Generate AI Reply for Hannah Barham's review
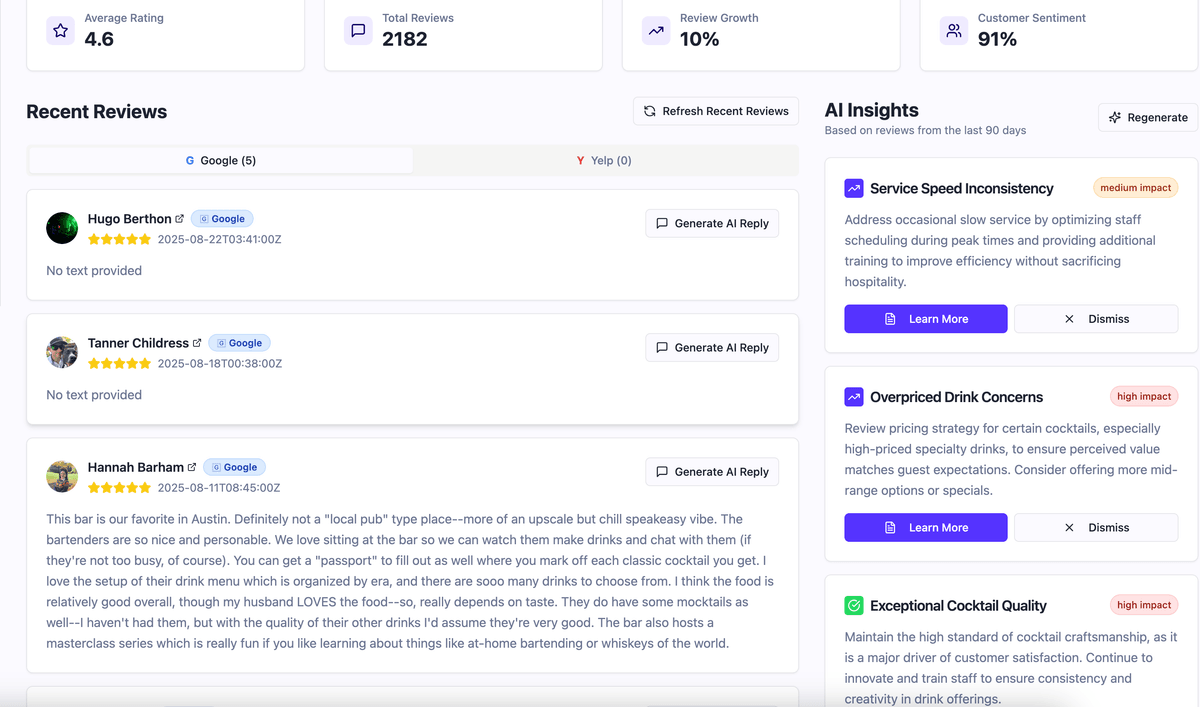 coord(712,472)
